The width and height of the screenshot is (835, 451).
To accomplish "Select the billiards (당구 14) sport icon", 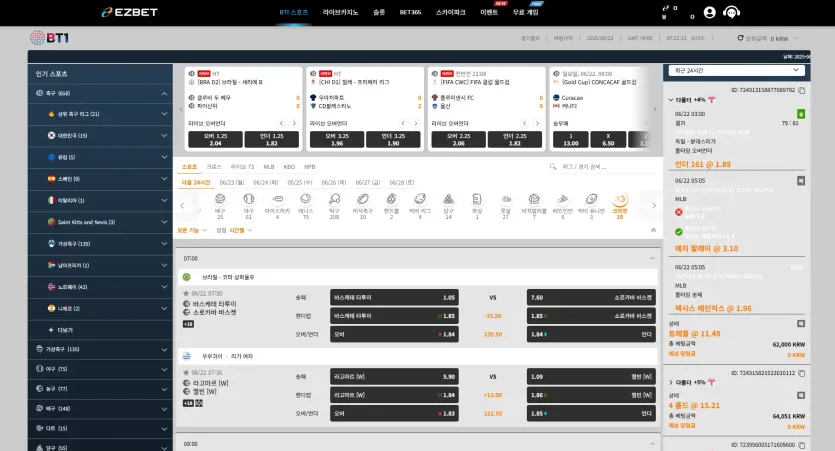I will click(x=448, y=199).
